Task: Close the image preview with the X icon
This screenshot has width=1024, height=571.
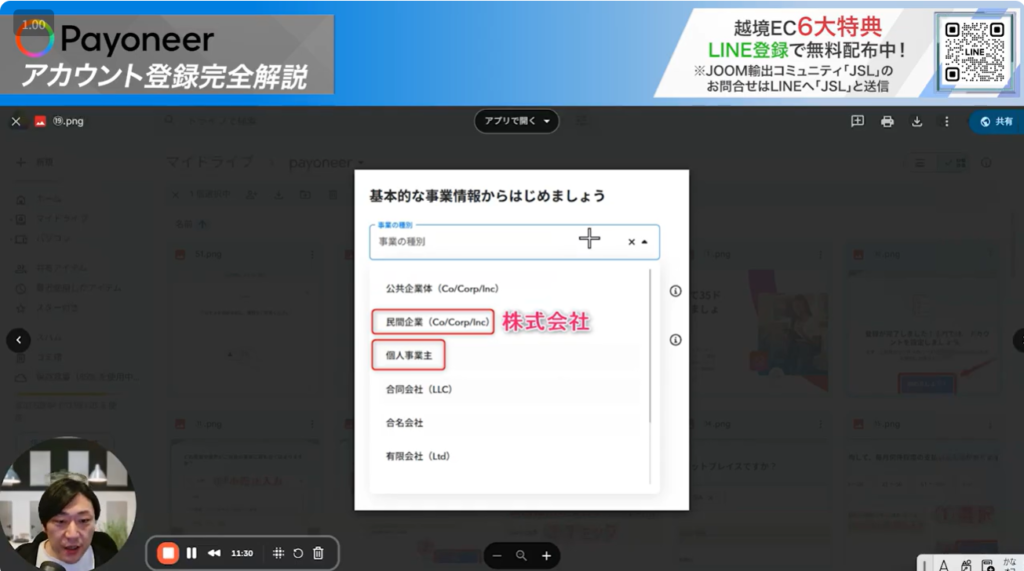Action: coord(16,121)
